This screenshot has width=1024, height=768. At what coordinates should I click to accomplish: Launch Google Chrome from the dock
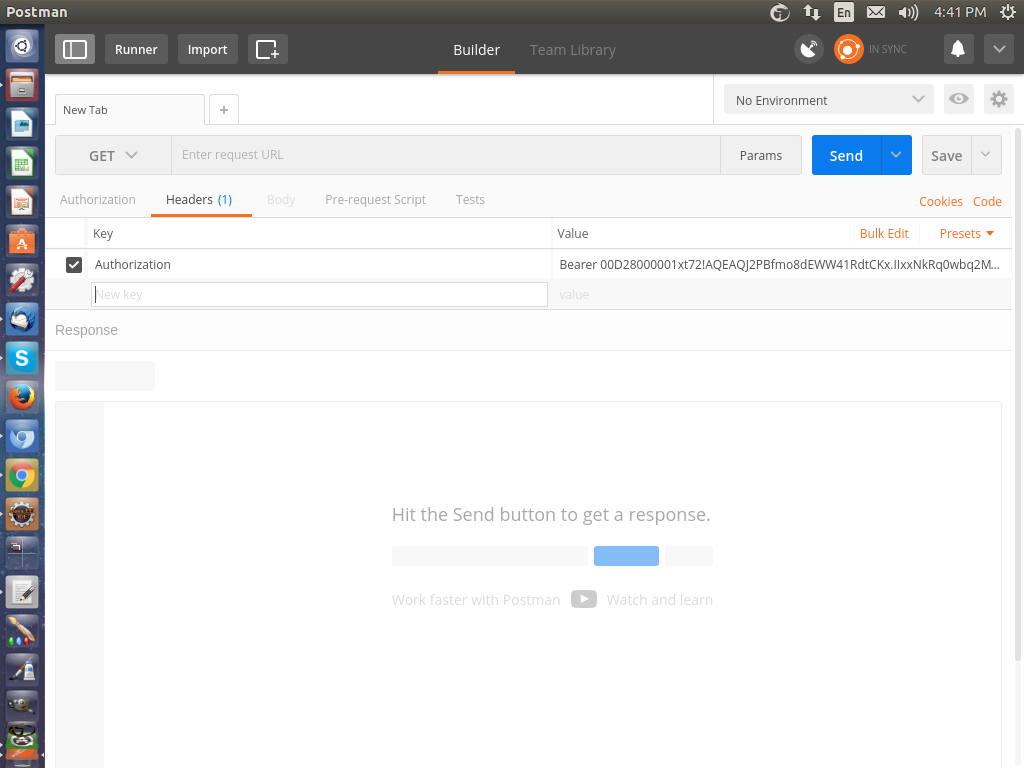coord(22,475)
